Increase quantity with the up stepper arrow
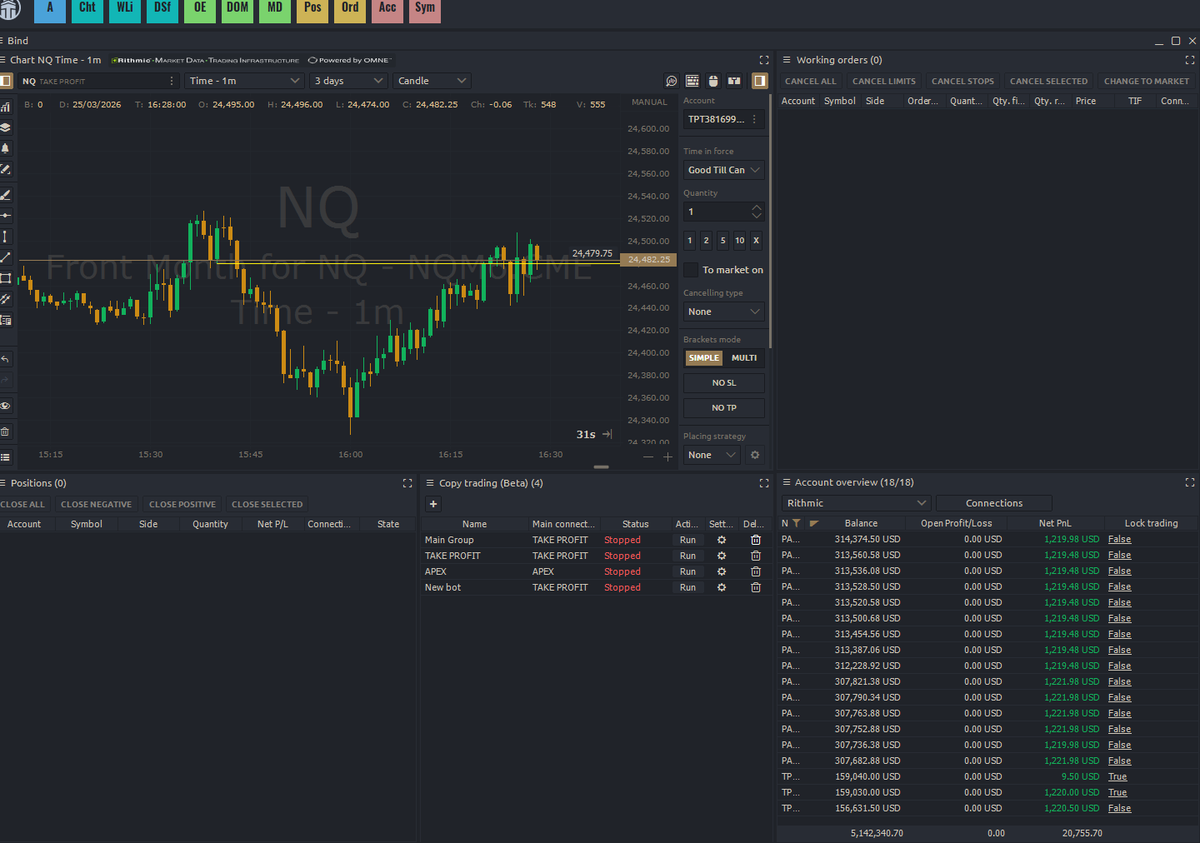 (x=757, y=207)
